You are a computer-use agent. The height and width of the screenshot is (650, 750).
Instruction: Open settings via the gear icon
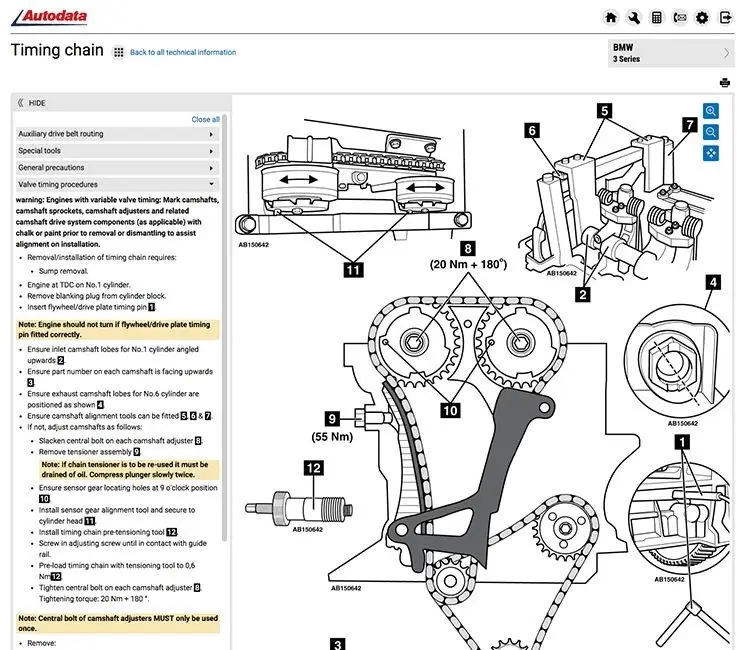pos(703,17)
